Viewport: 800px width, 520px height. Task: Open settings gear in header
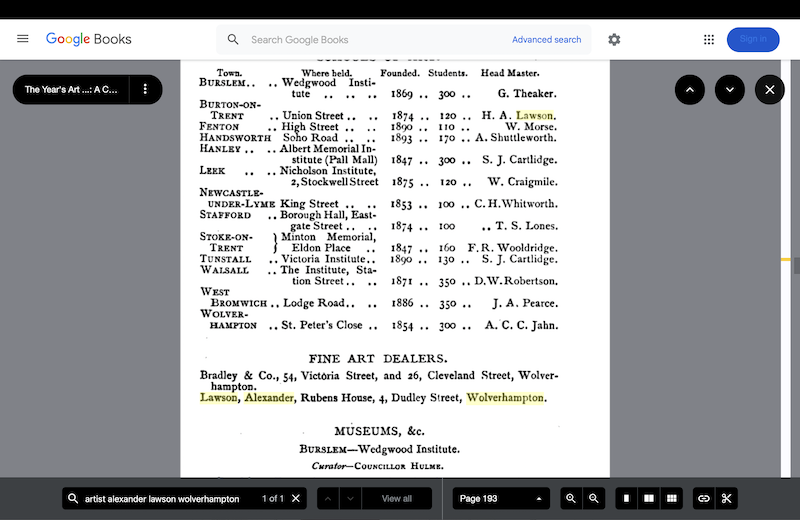(614, 39)
